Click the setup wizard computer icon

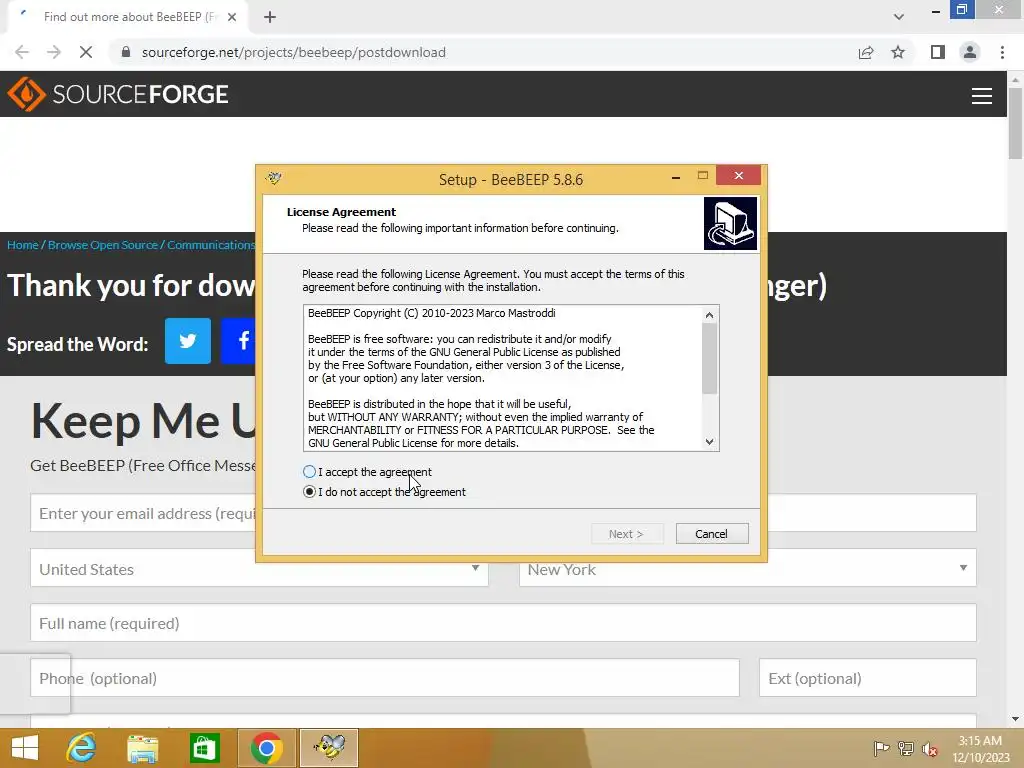(x=730, y=223)
